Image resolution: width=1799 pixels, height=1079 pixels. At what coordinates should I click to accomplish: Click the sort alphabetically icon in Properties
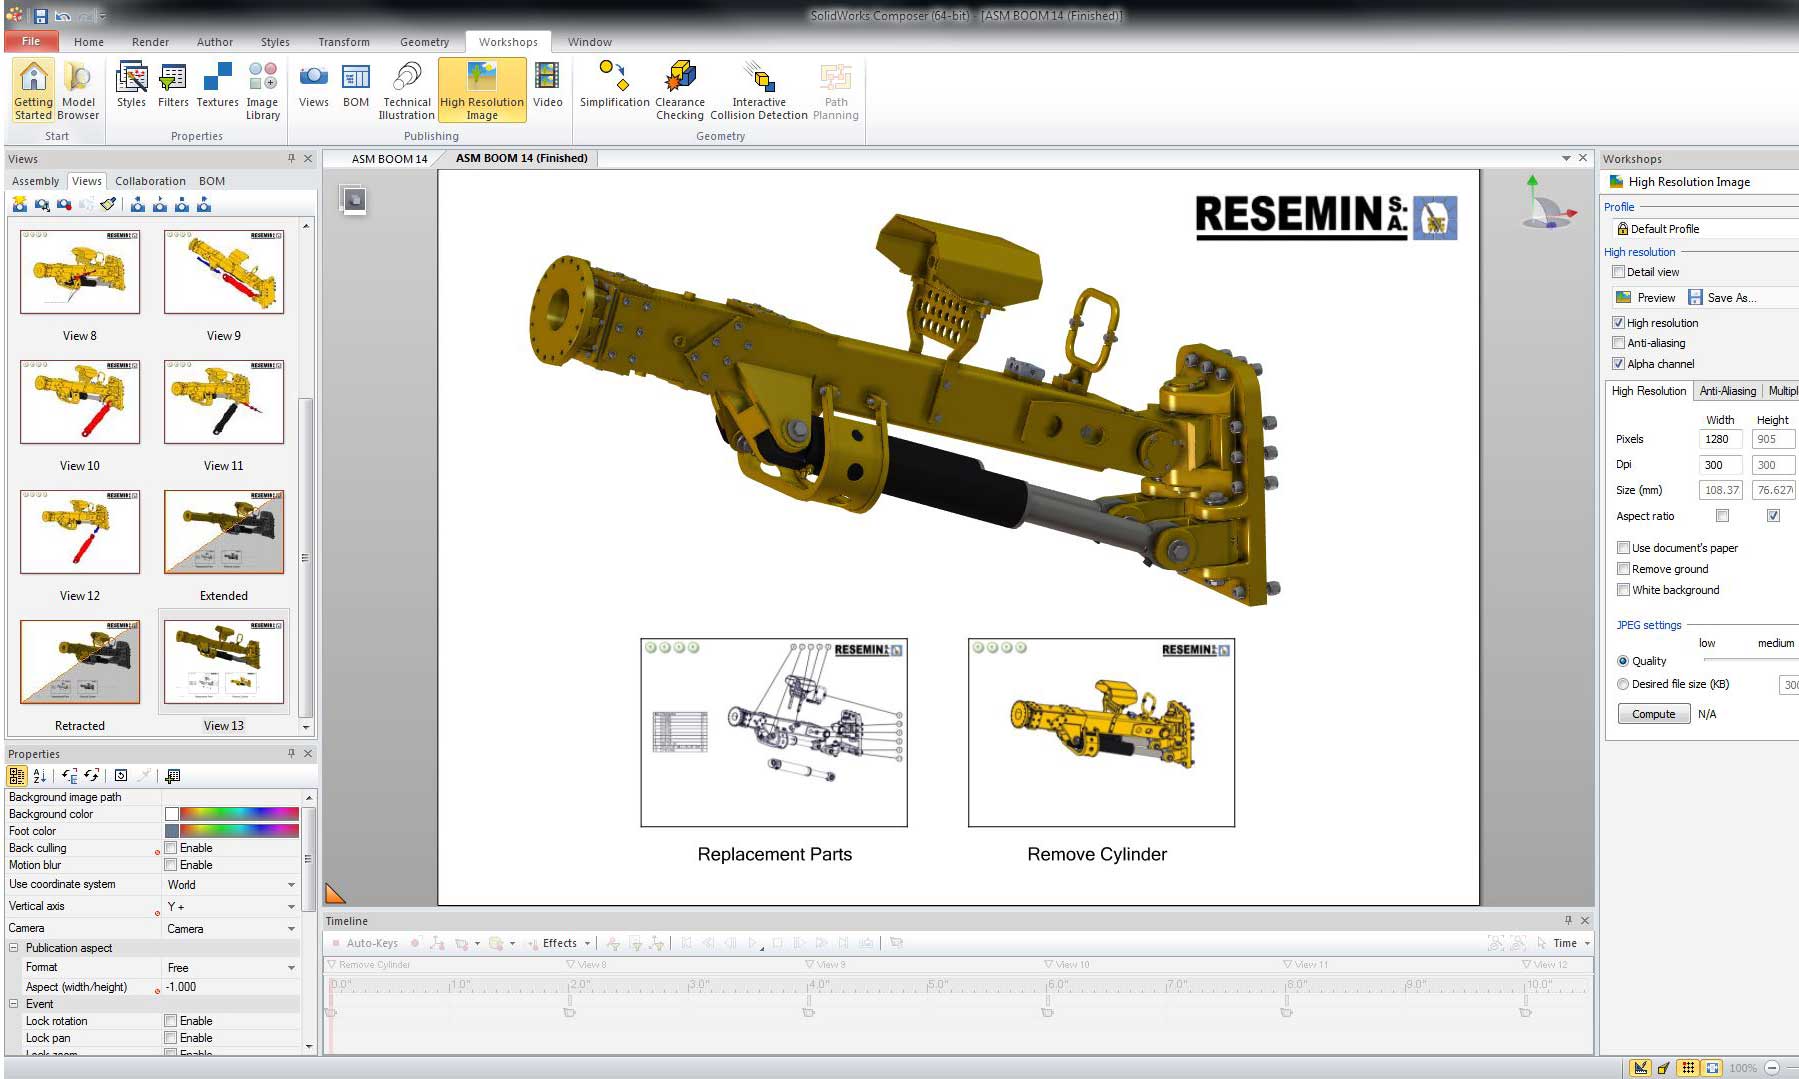[x=40, y=775]
